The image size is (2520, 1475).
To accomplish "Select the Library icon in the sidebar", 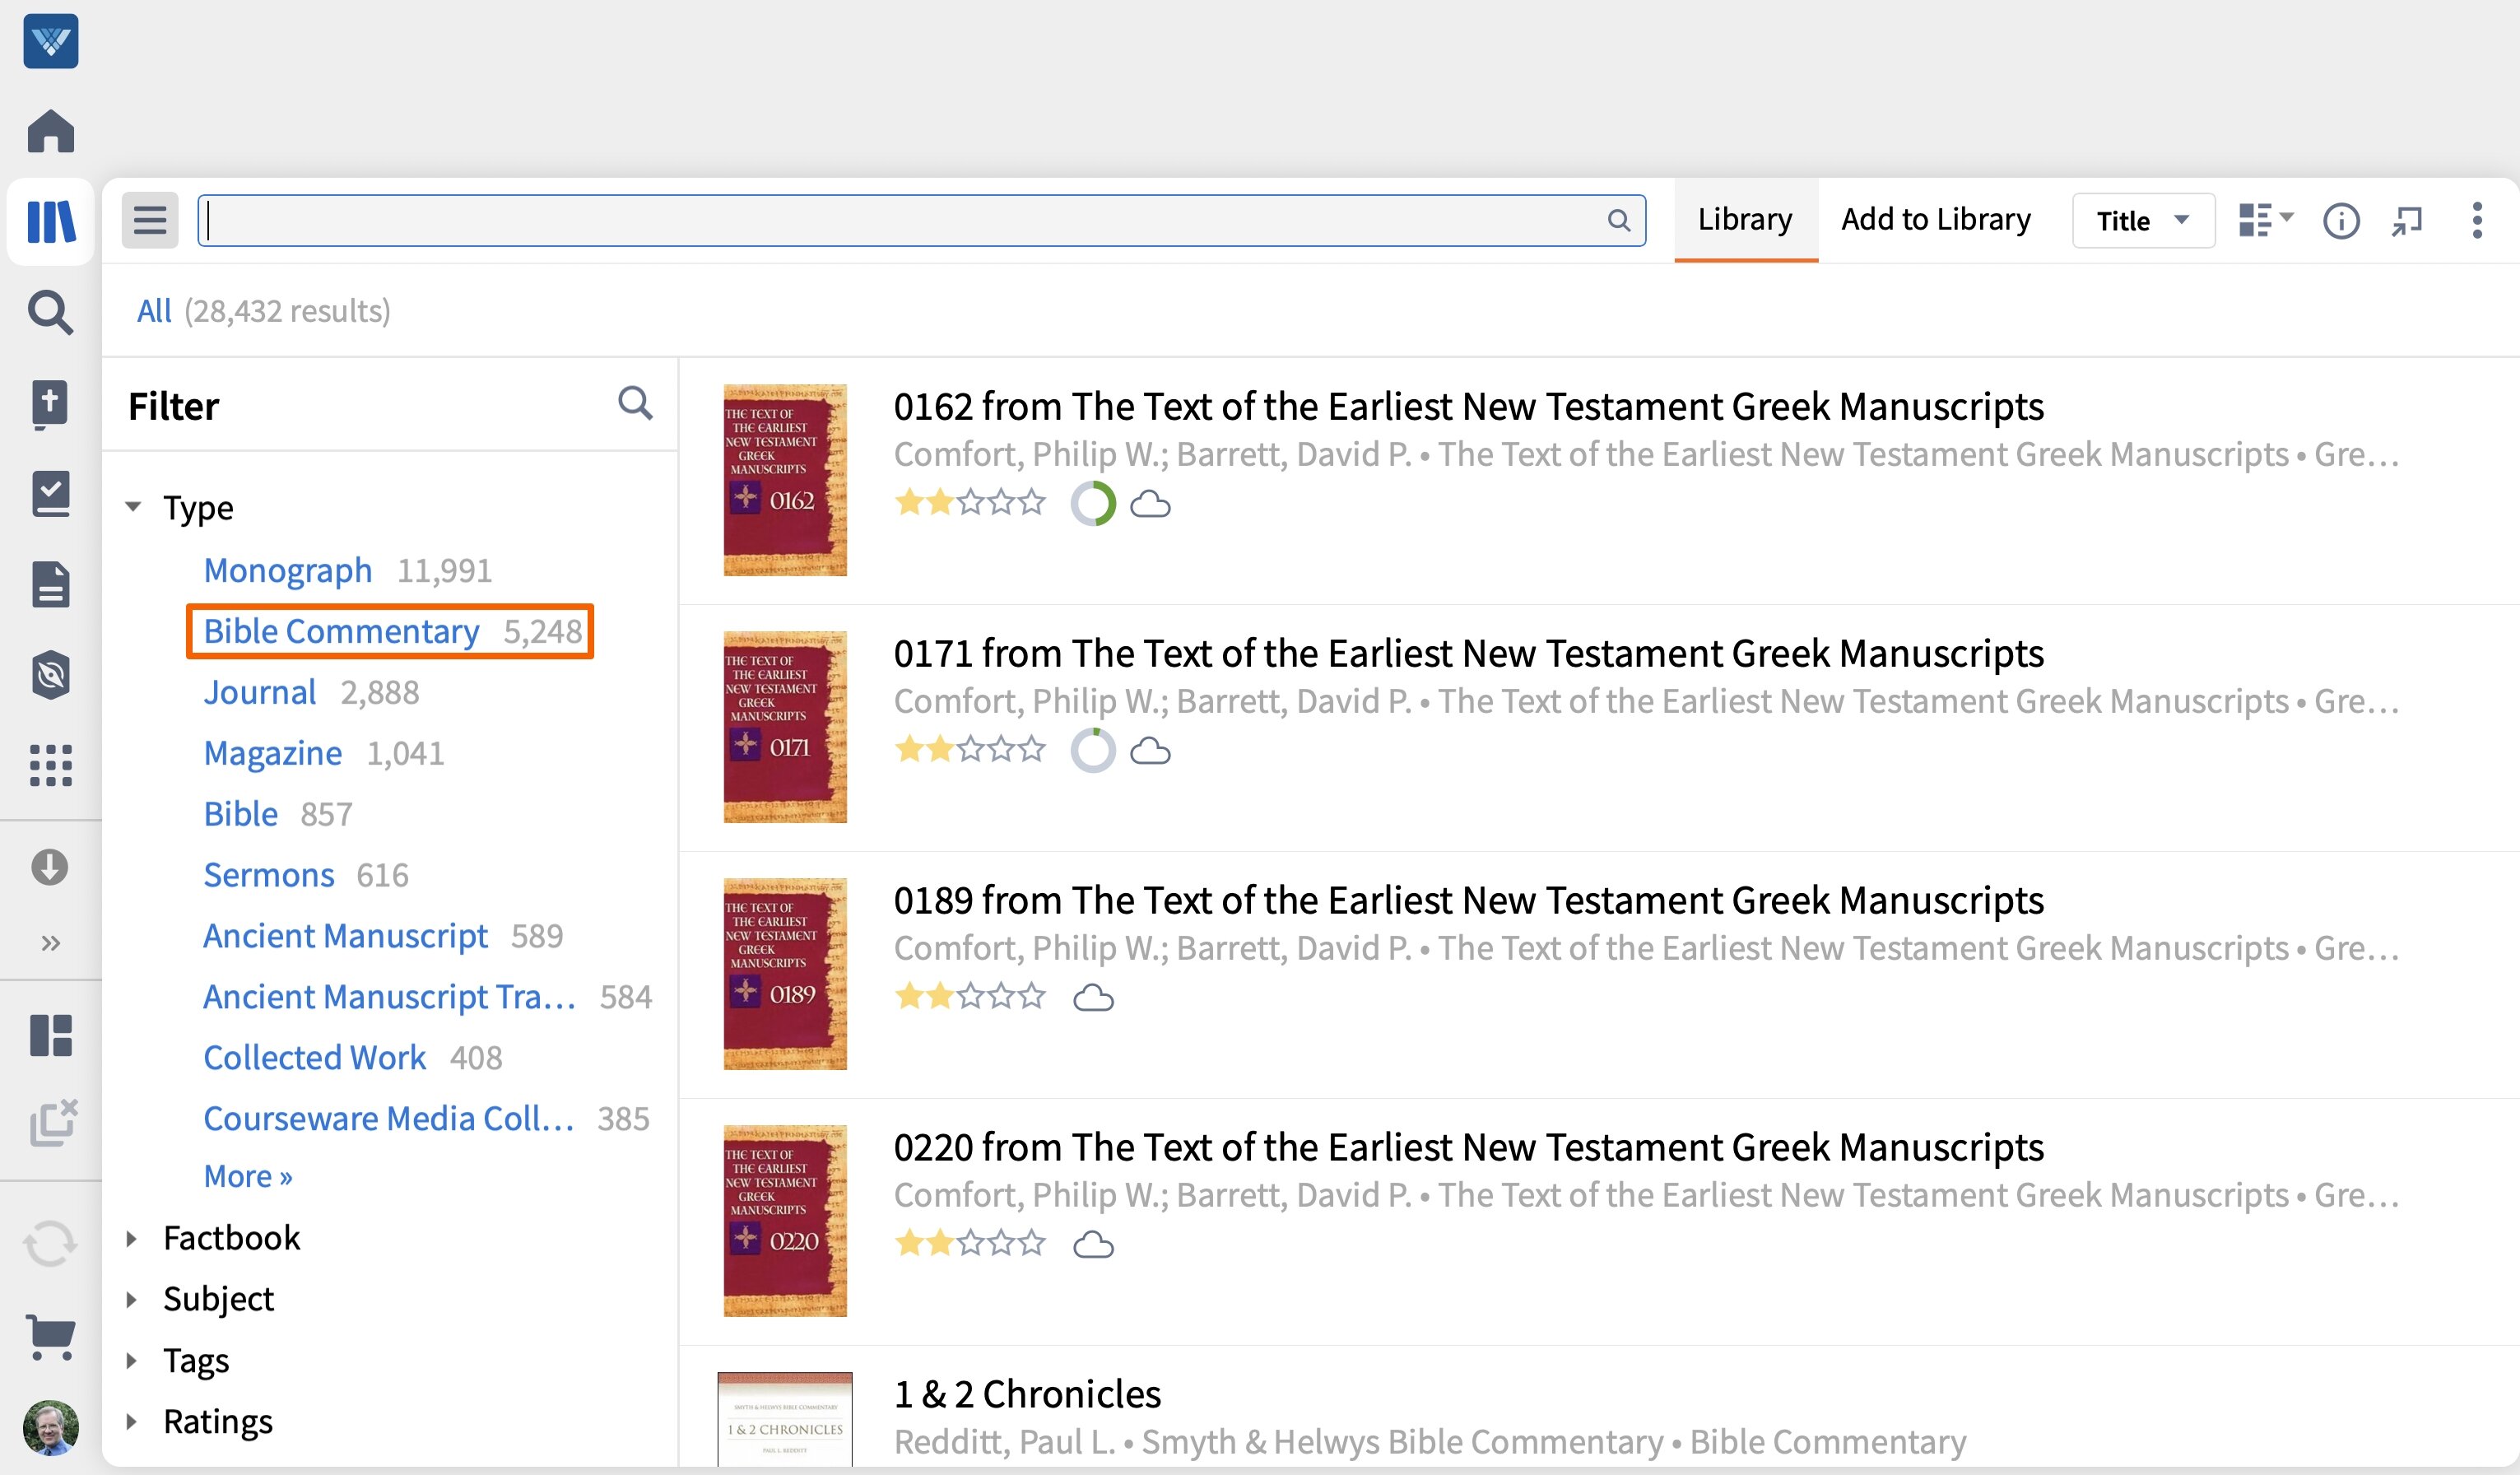I will point(51,221).
